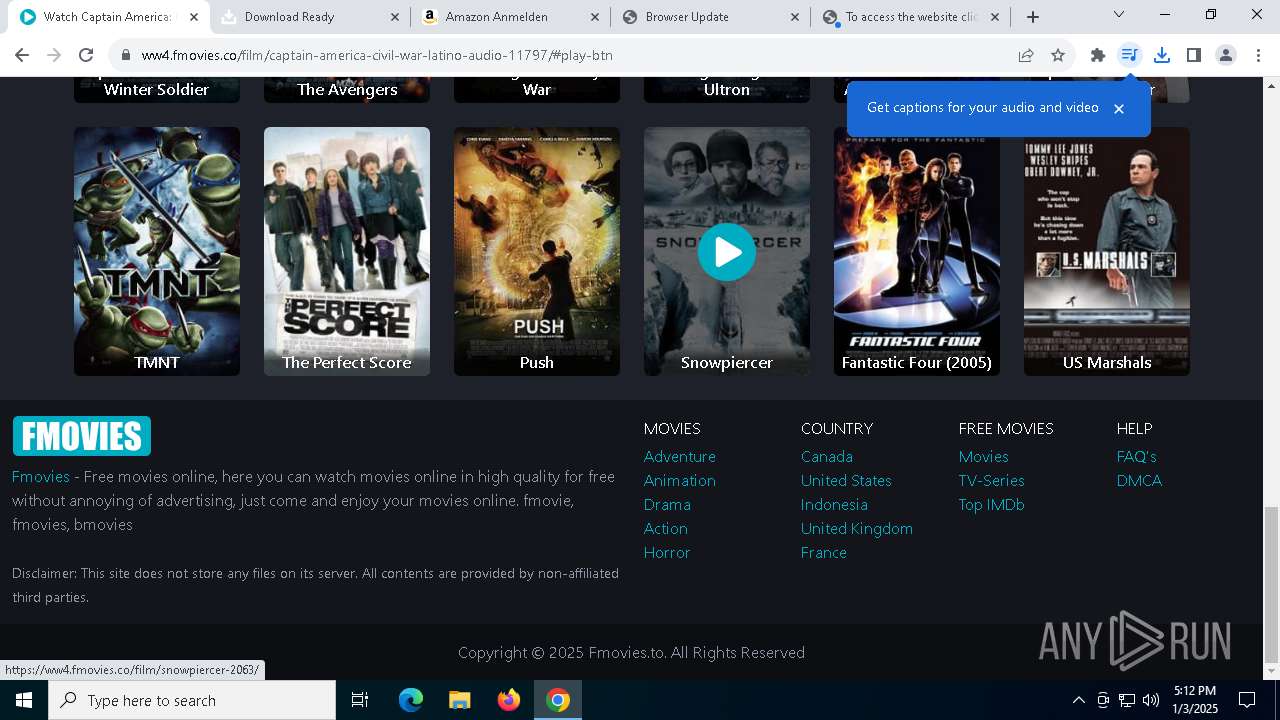Follow the Fmovies text link in description
Image resolution: width=1280 pixels, height=720 pixels.
(41, 476)
